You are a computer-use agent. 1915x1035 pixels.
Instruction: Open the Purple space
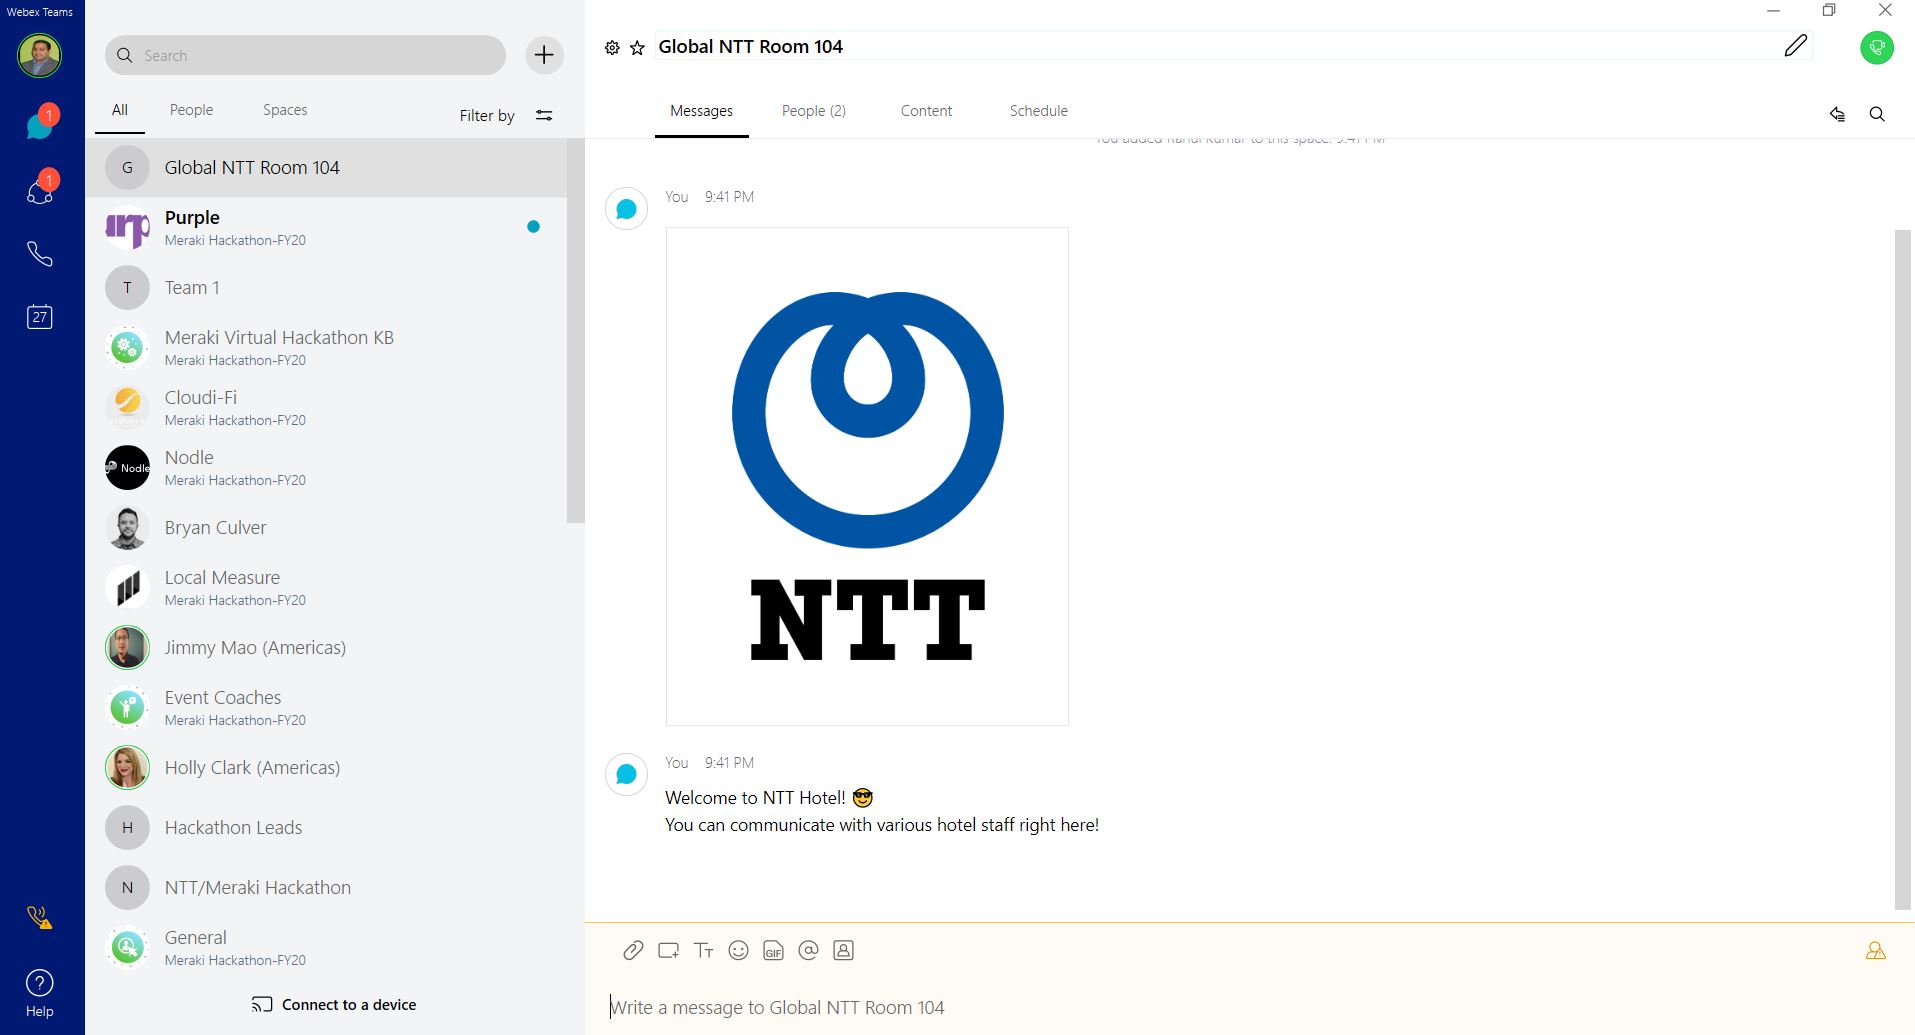[x=326, y=228]
